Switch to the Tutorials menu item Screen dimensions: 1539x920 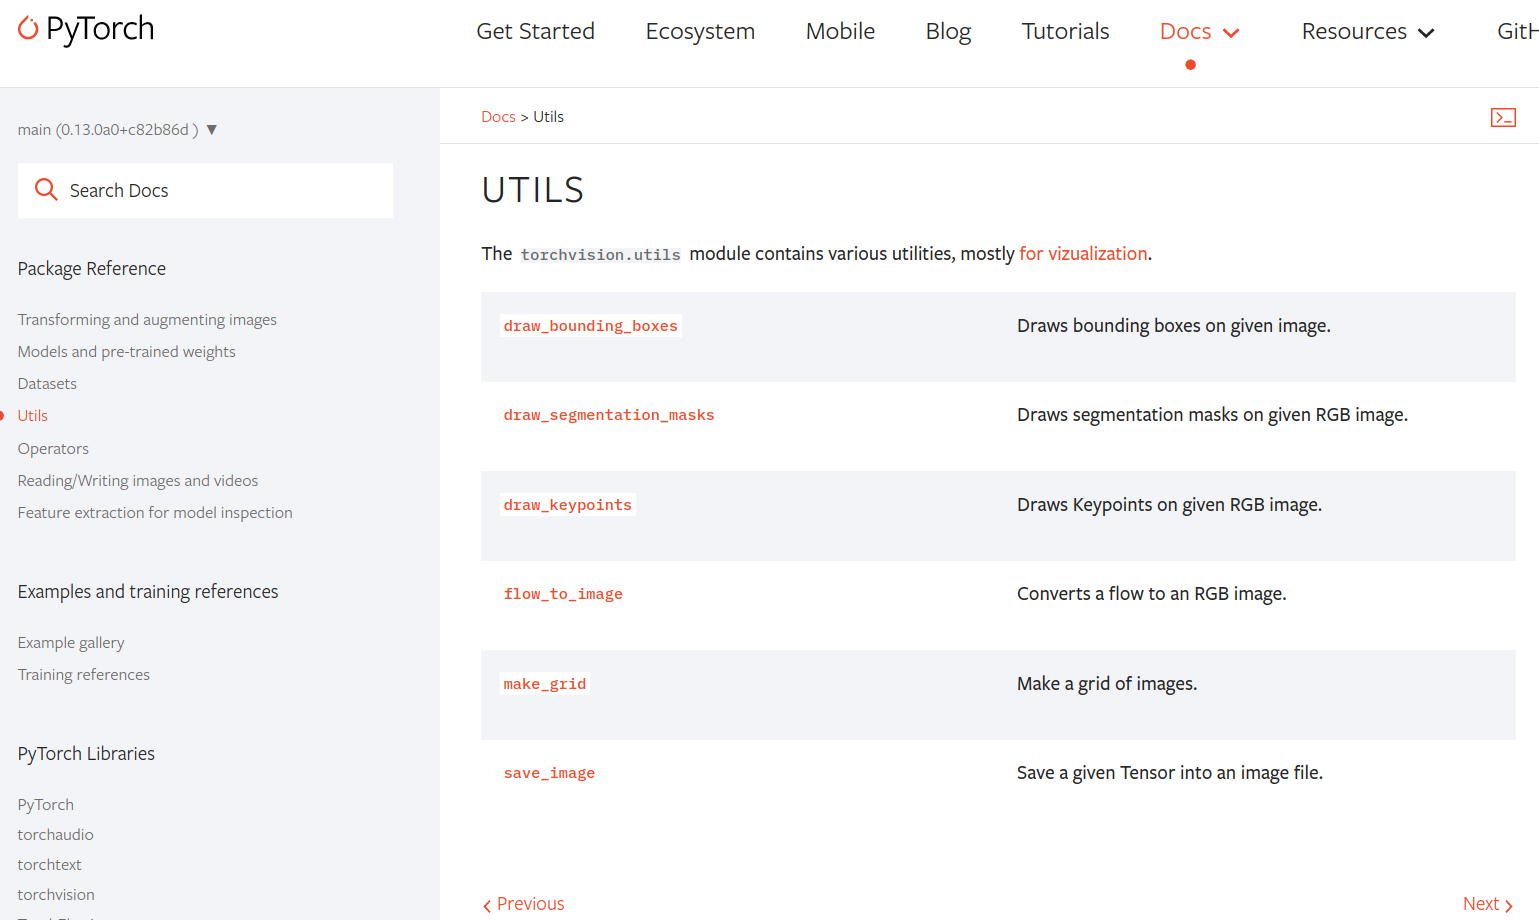[x=1065, y=31]
